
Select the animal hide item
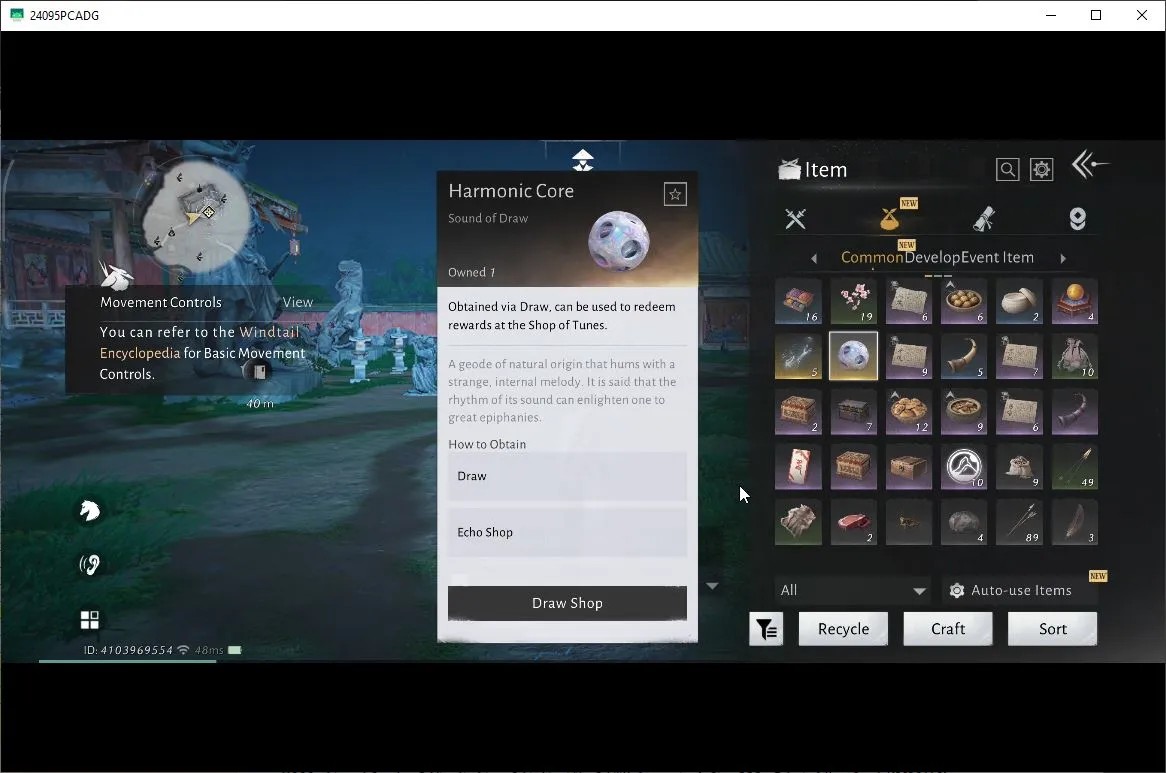798,522
